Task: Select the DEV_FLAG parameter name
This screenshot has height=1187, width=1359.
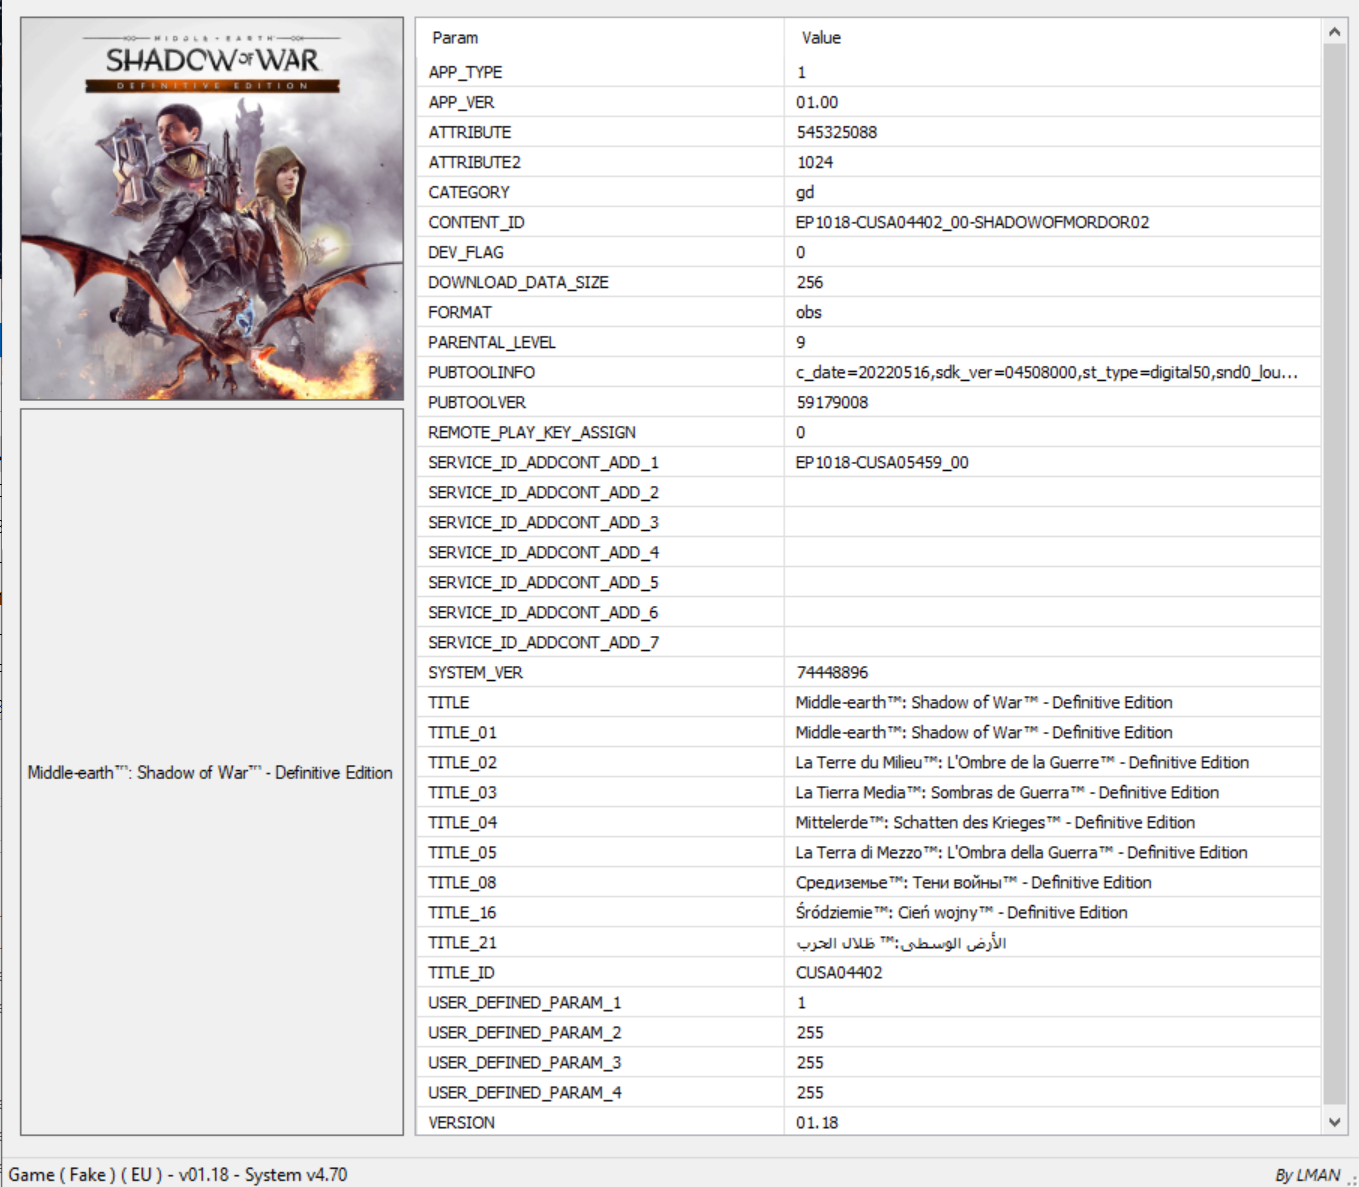Action: click(x=466, y=252)
